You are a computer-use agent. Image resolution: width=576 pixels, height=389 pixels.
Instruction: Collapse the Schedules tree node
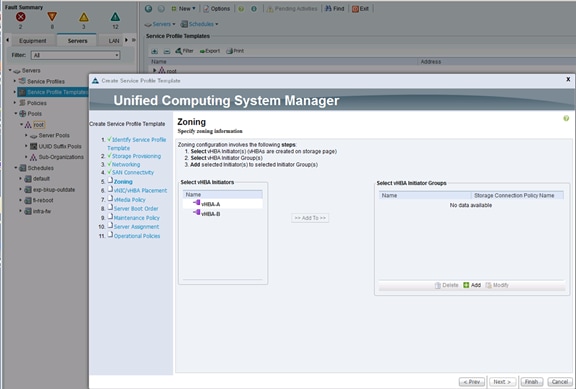16,168
